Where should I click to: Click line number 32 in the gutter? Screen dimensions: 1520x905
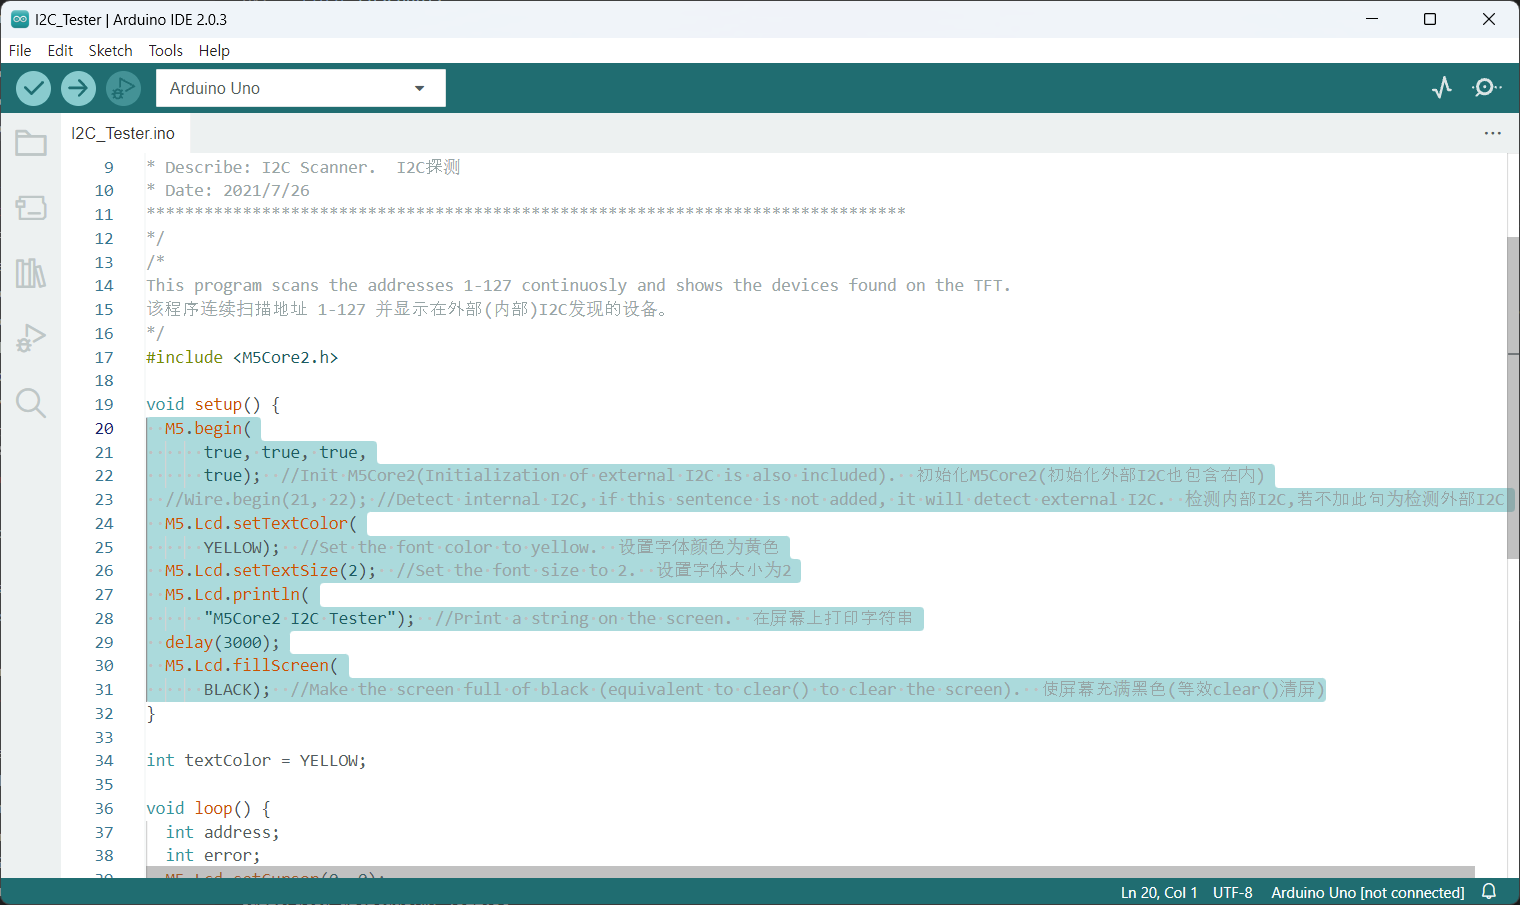[x=104, y=713]
